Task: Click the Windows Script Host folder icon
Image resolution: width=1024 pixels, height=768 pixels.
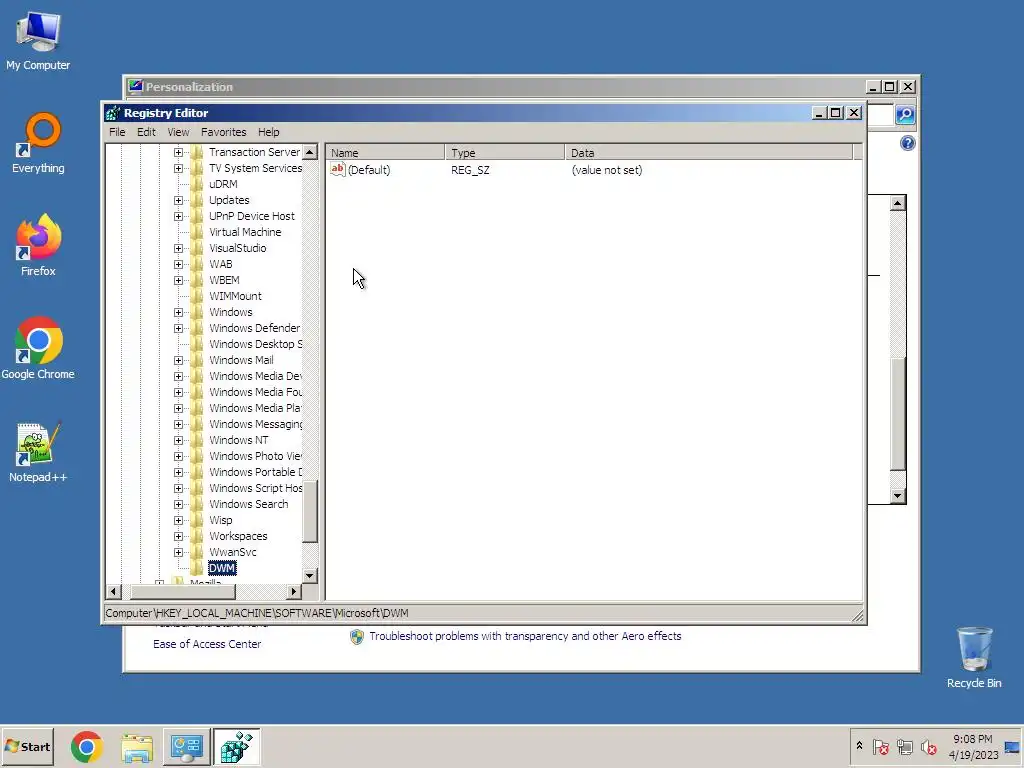Action: (197, 488)
